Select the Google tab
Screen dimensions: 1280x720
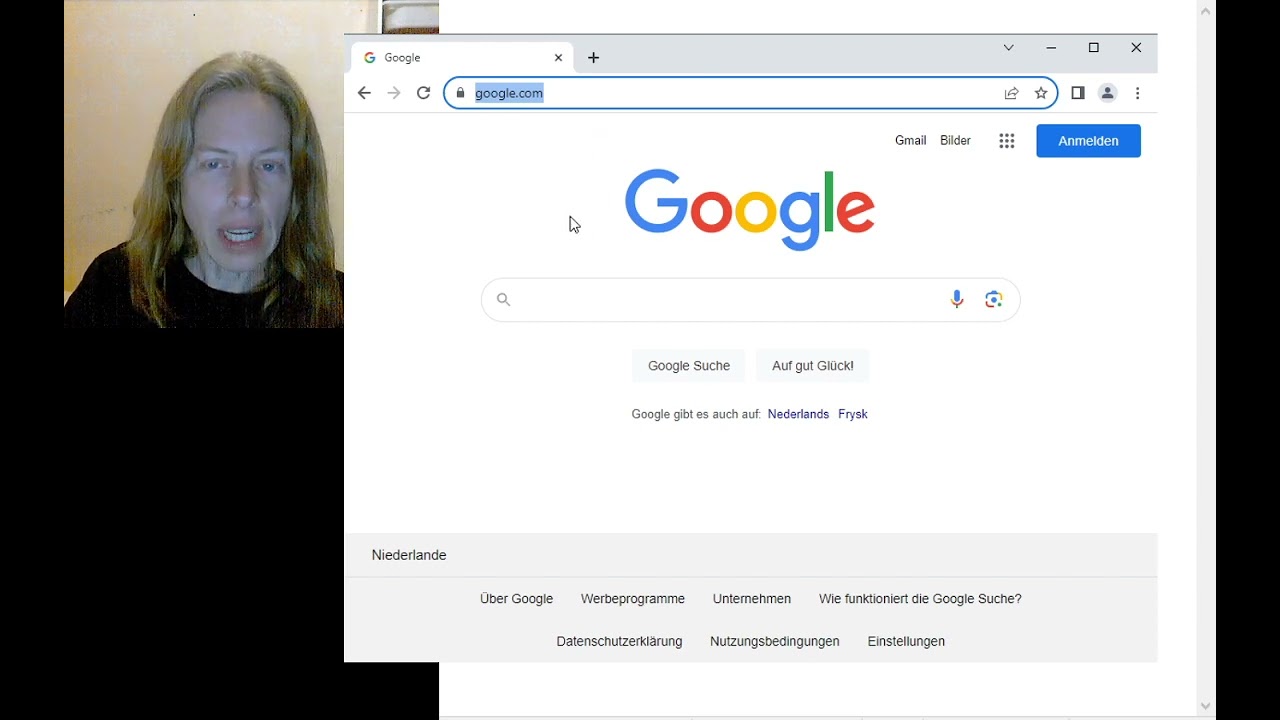click(462, 58)
